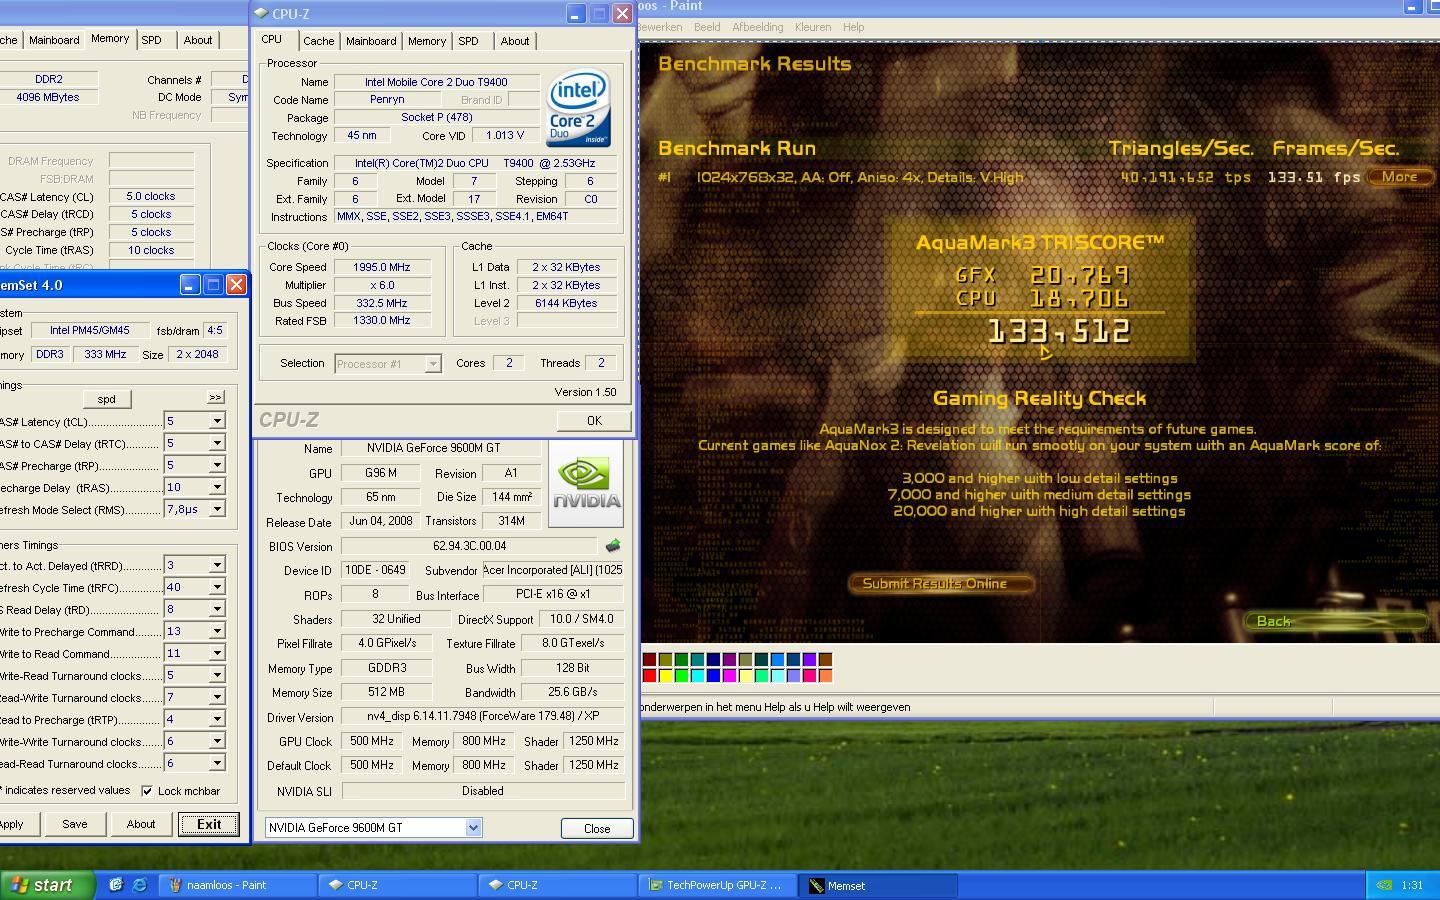Switch to the Cache tab in front CPU-Z
The width and height of the screenshot is (1440, 900).
pos(318,41)
